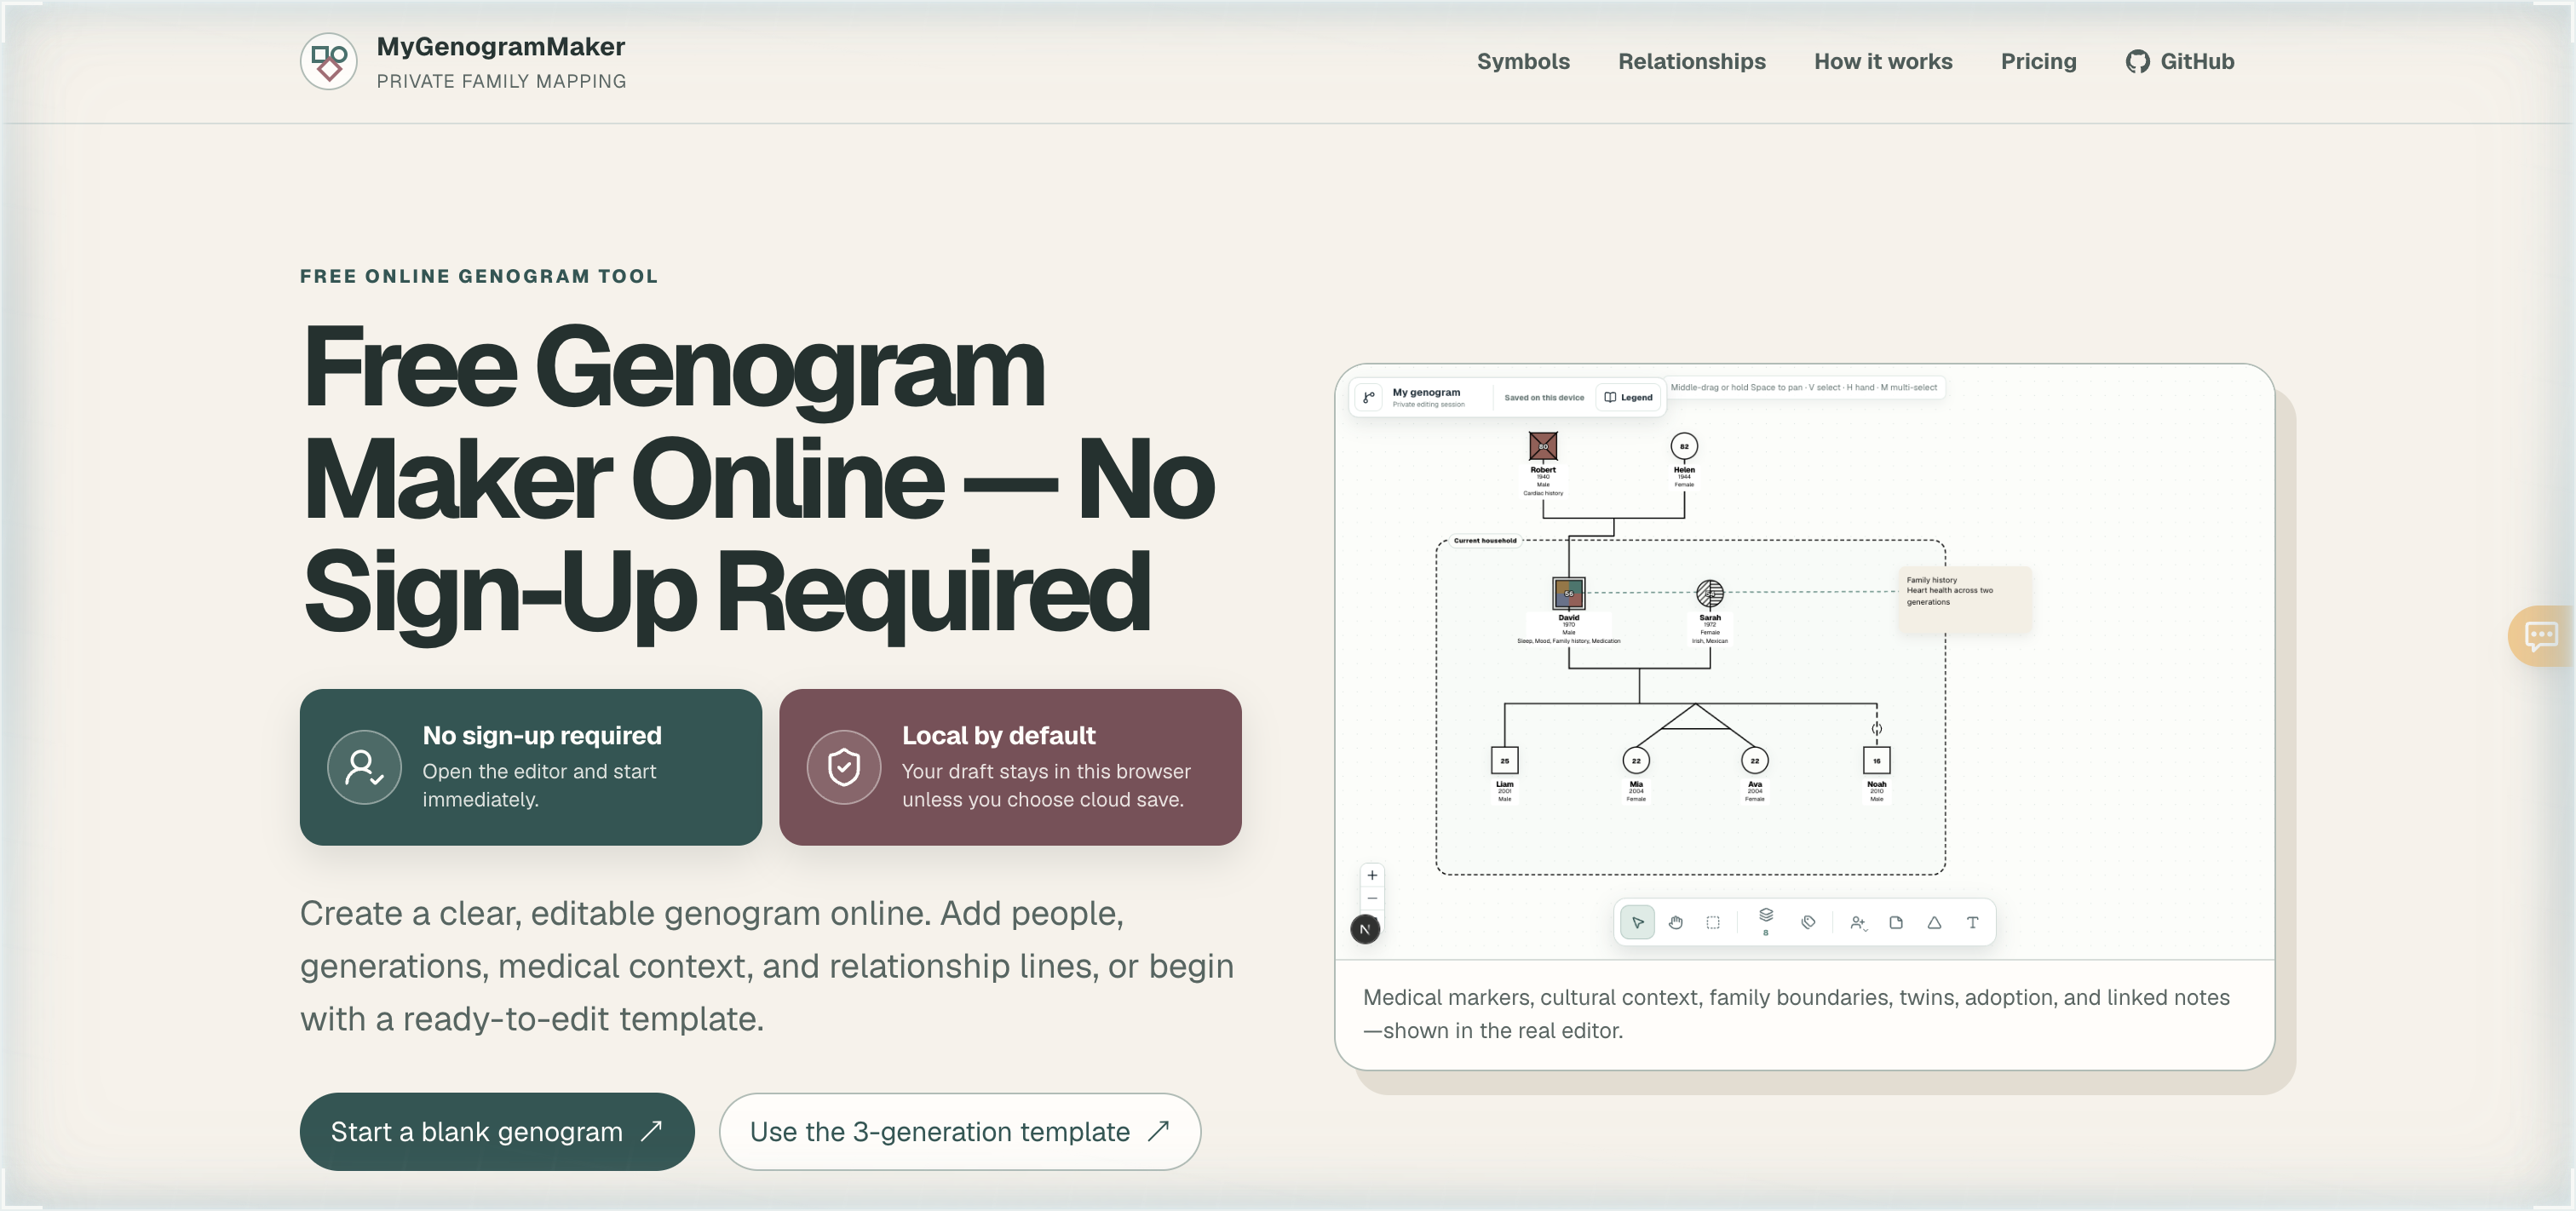Select Robert's square node in genogram
The width and height of the screenshot is (2576, 1211).
point(1543,446)
